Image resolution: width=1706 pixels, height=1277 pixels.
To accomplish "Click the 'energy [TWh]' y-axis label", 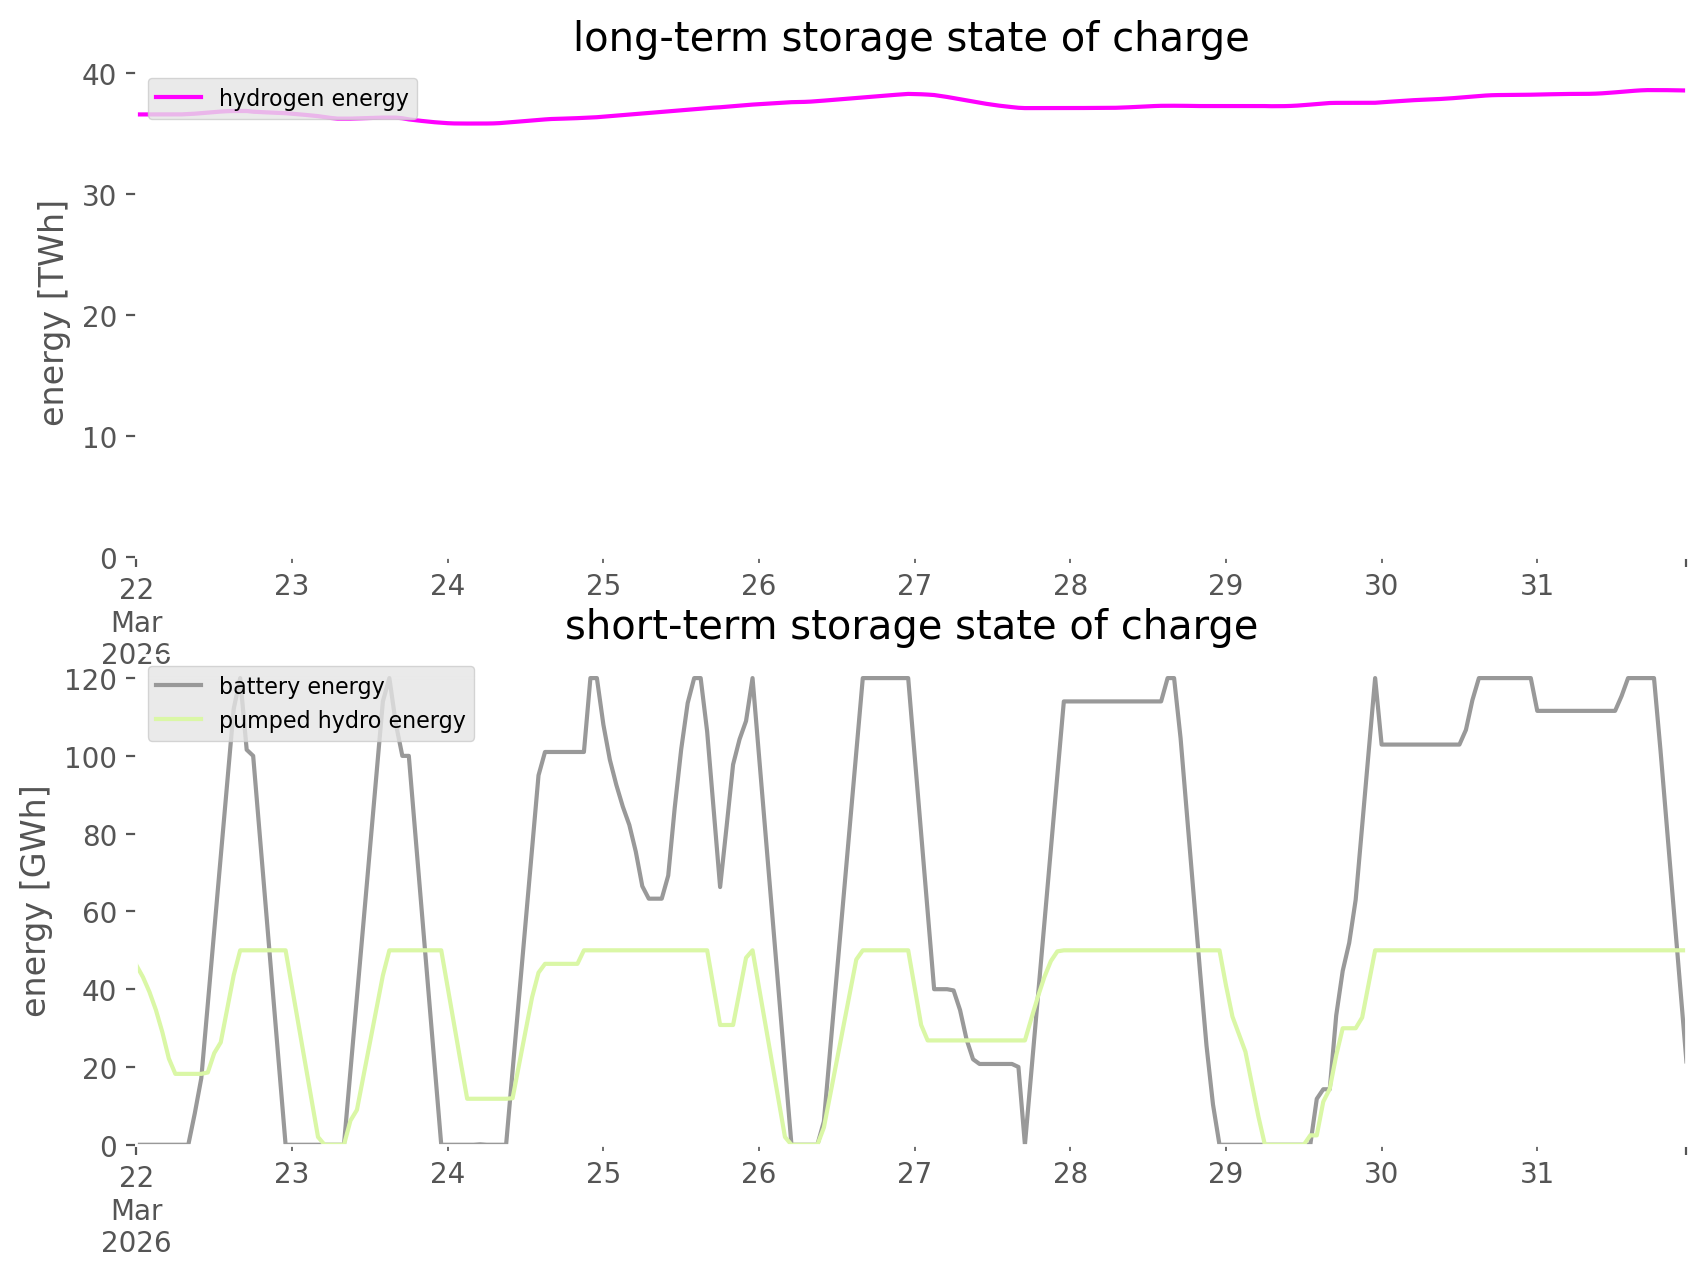I will click(x=53, y=314).
